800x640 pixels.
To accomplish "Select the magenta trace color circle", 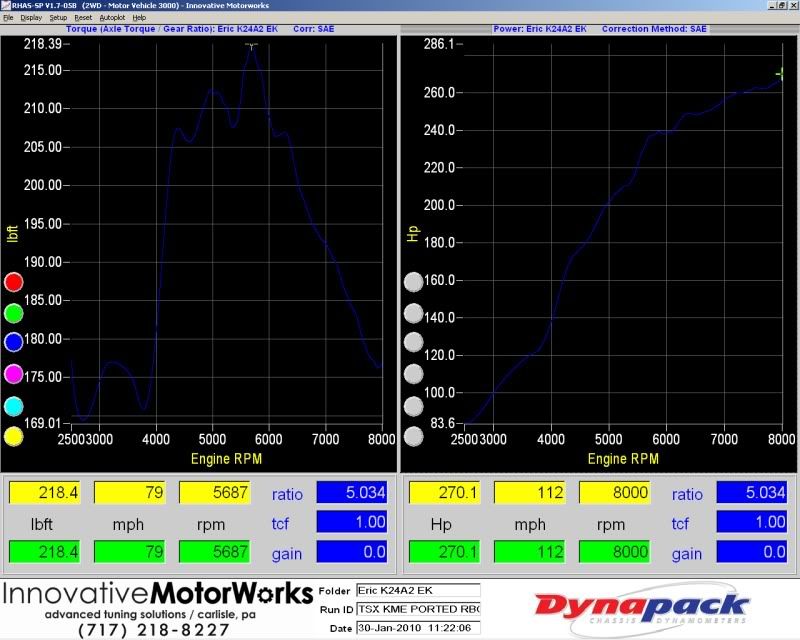I will 14,374.
